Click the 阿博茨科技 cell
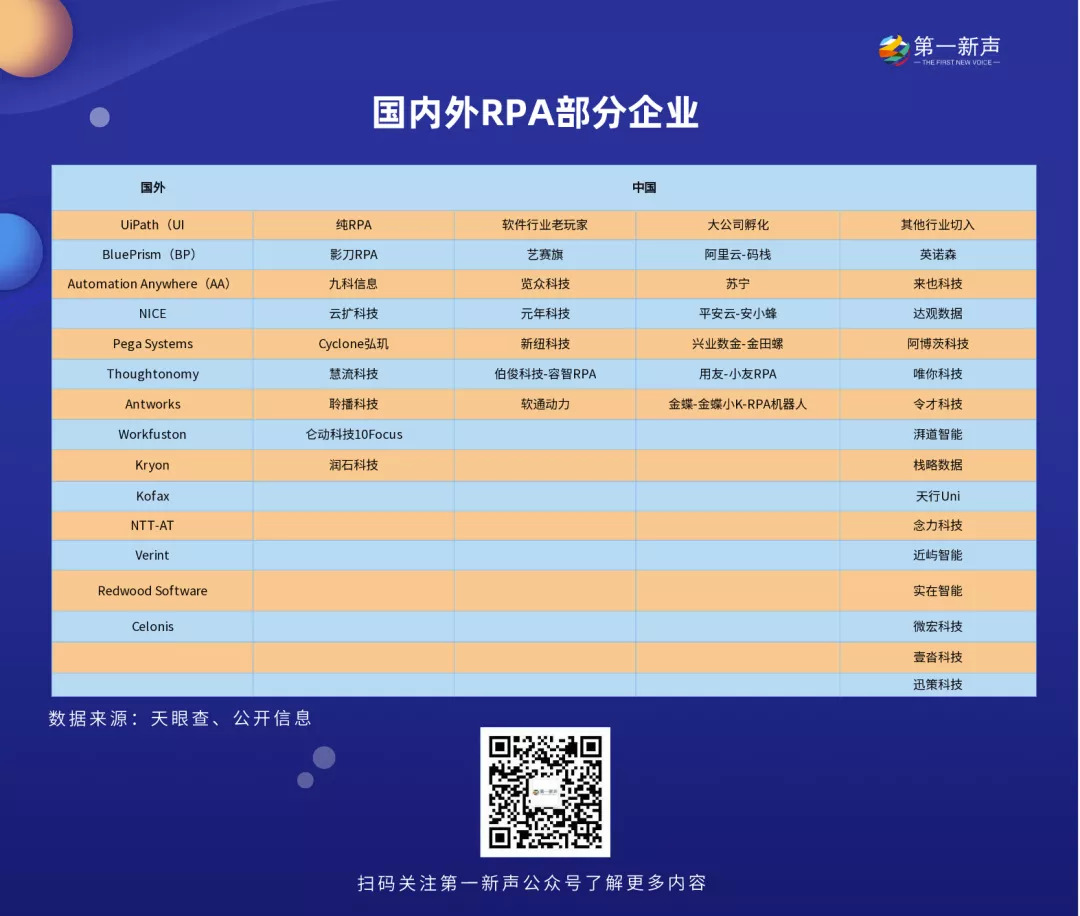 pos(937,344)
